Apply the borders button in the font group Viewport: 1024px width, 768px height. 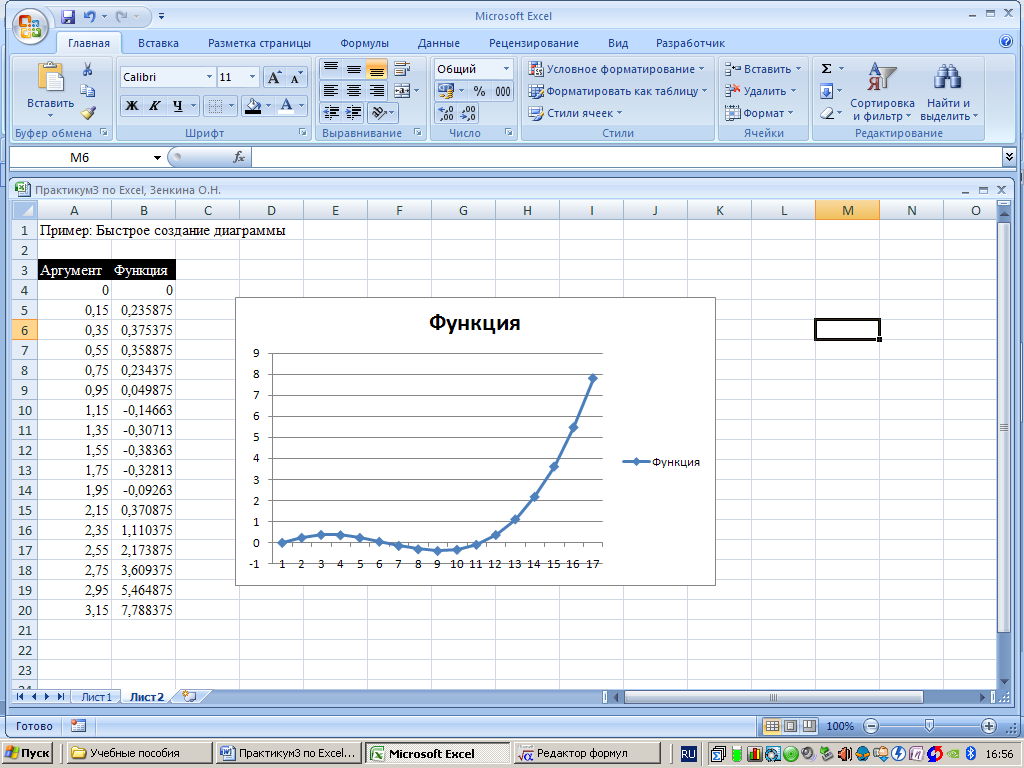click(215, 105)
